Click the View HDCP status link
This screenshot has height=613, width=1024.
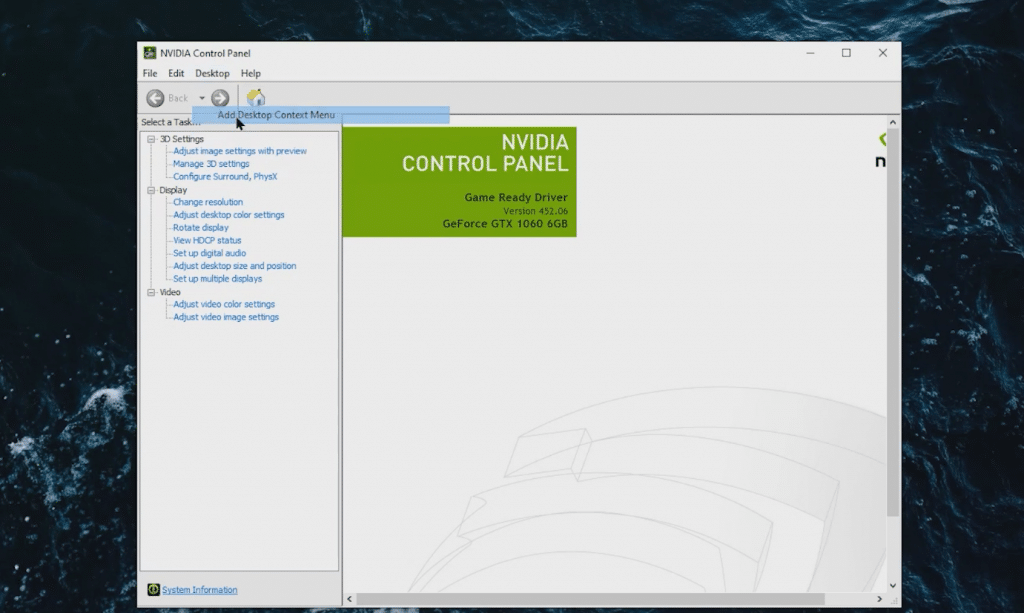(207, 240)
